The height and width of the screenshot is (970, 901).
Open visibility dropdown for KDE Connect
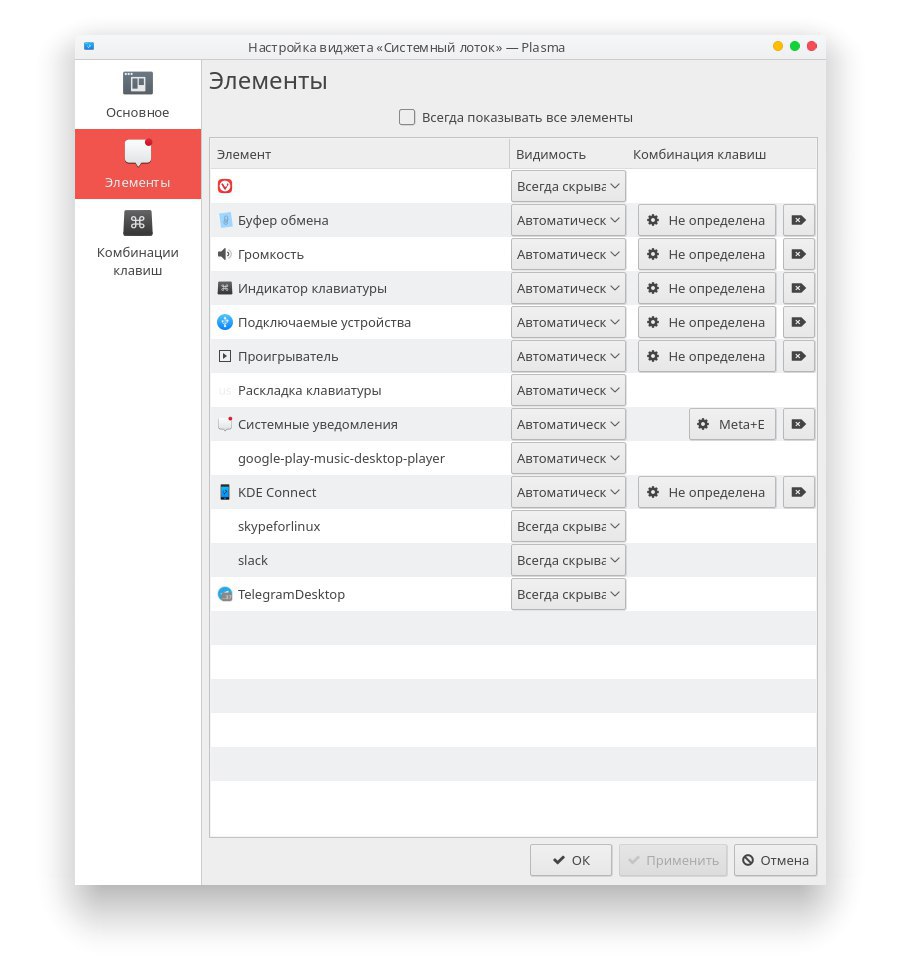pyautogui.click(x=568, y=492)
